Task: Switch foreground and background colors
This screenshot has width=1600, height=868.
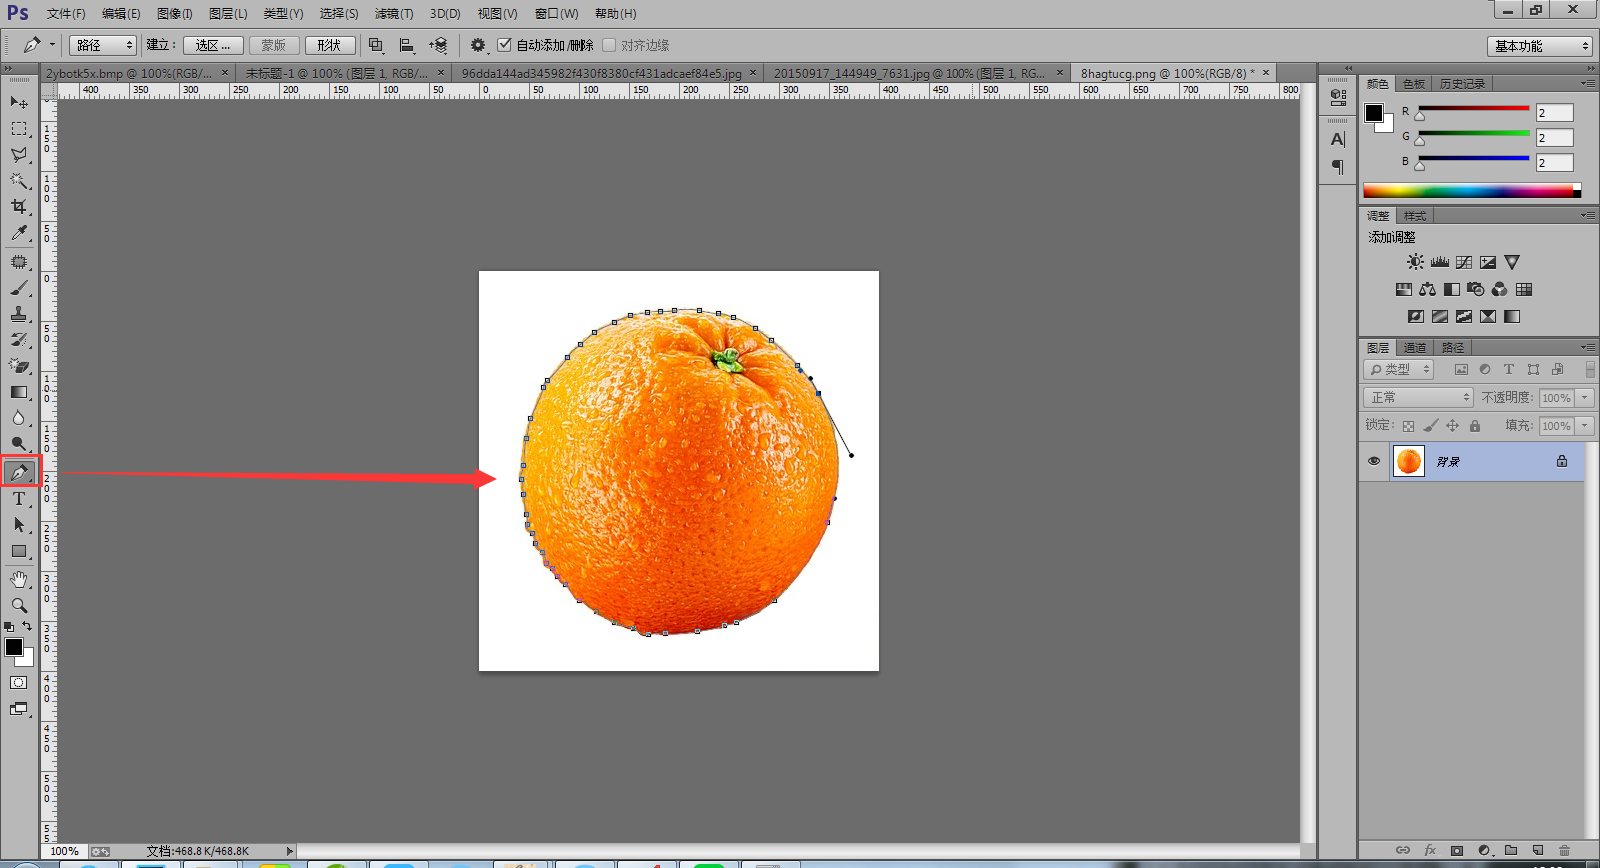Action: tap(27, 626)
